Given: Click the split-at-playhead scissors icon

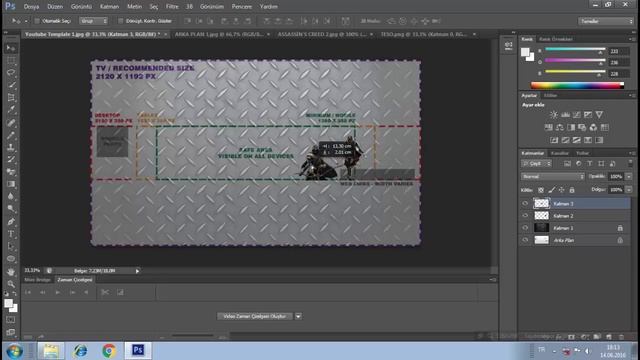Looking at the screenshot, I should (105, 292).
